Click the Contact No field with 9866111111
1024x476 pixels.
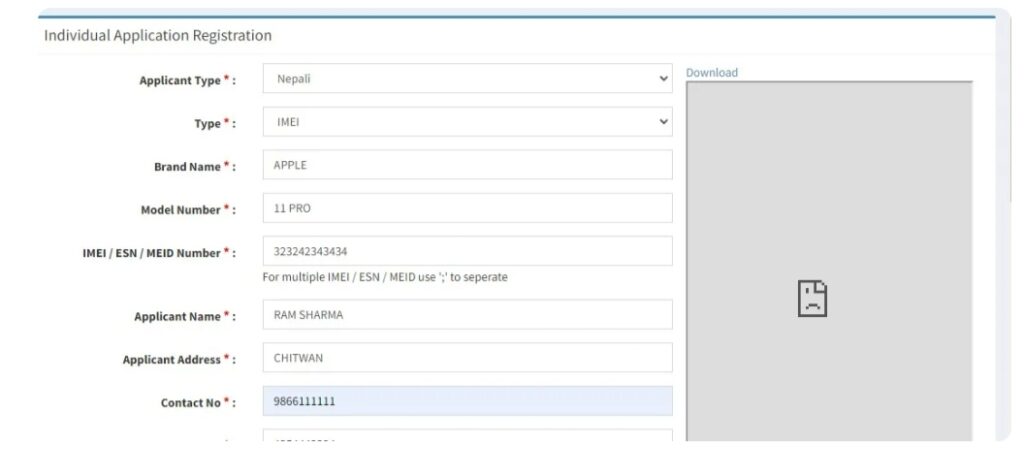point(467,401)
